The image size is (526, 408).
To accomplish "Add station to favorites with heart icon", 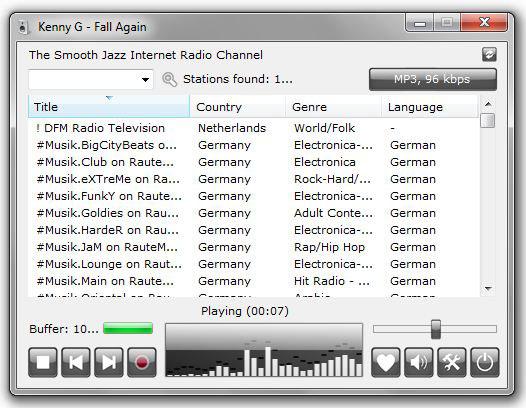I will (386, 362).
